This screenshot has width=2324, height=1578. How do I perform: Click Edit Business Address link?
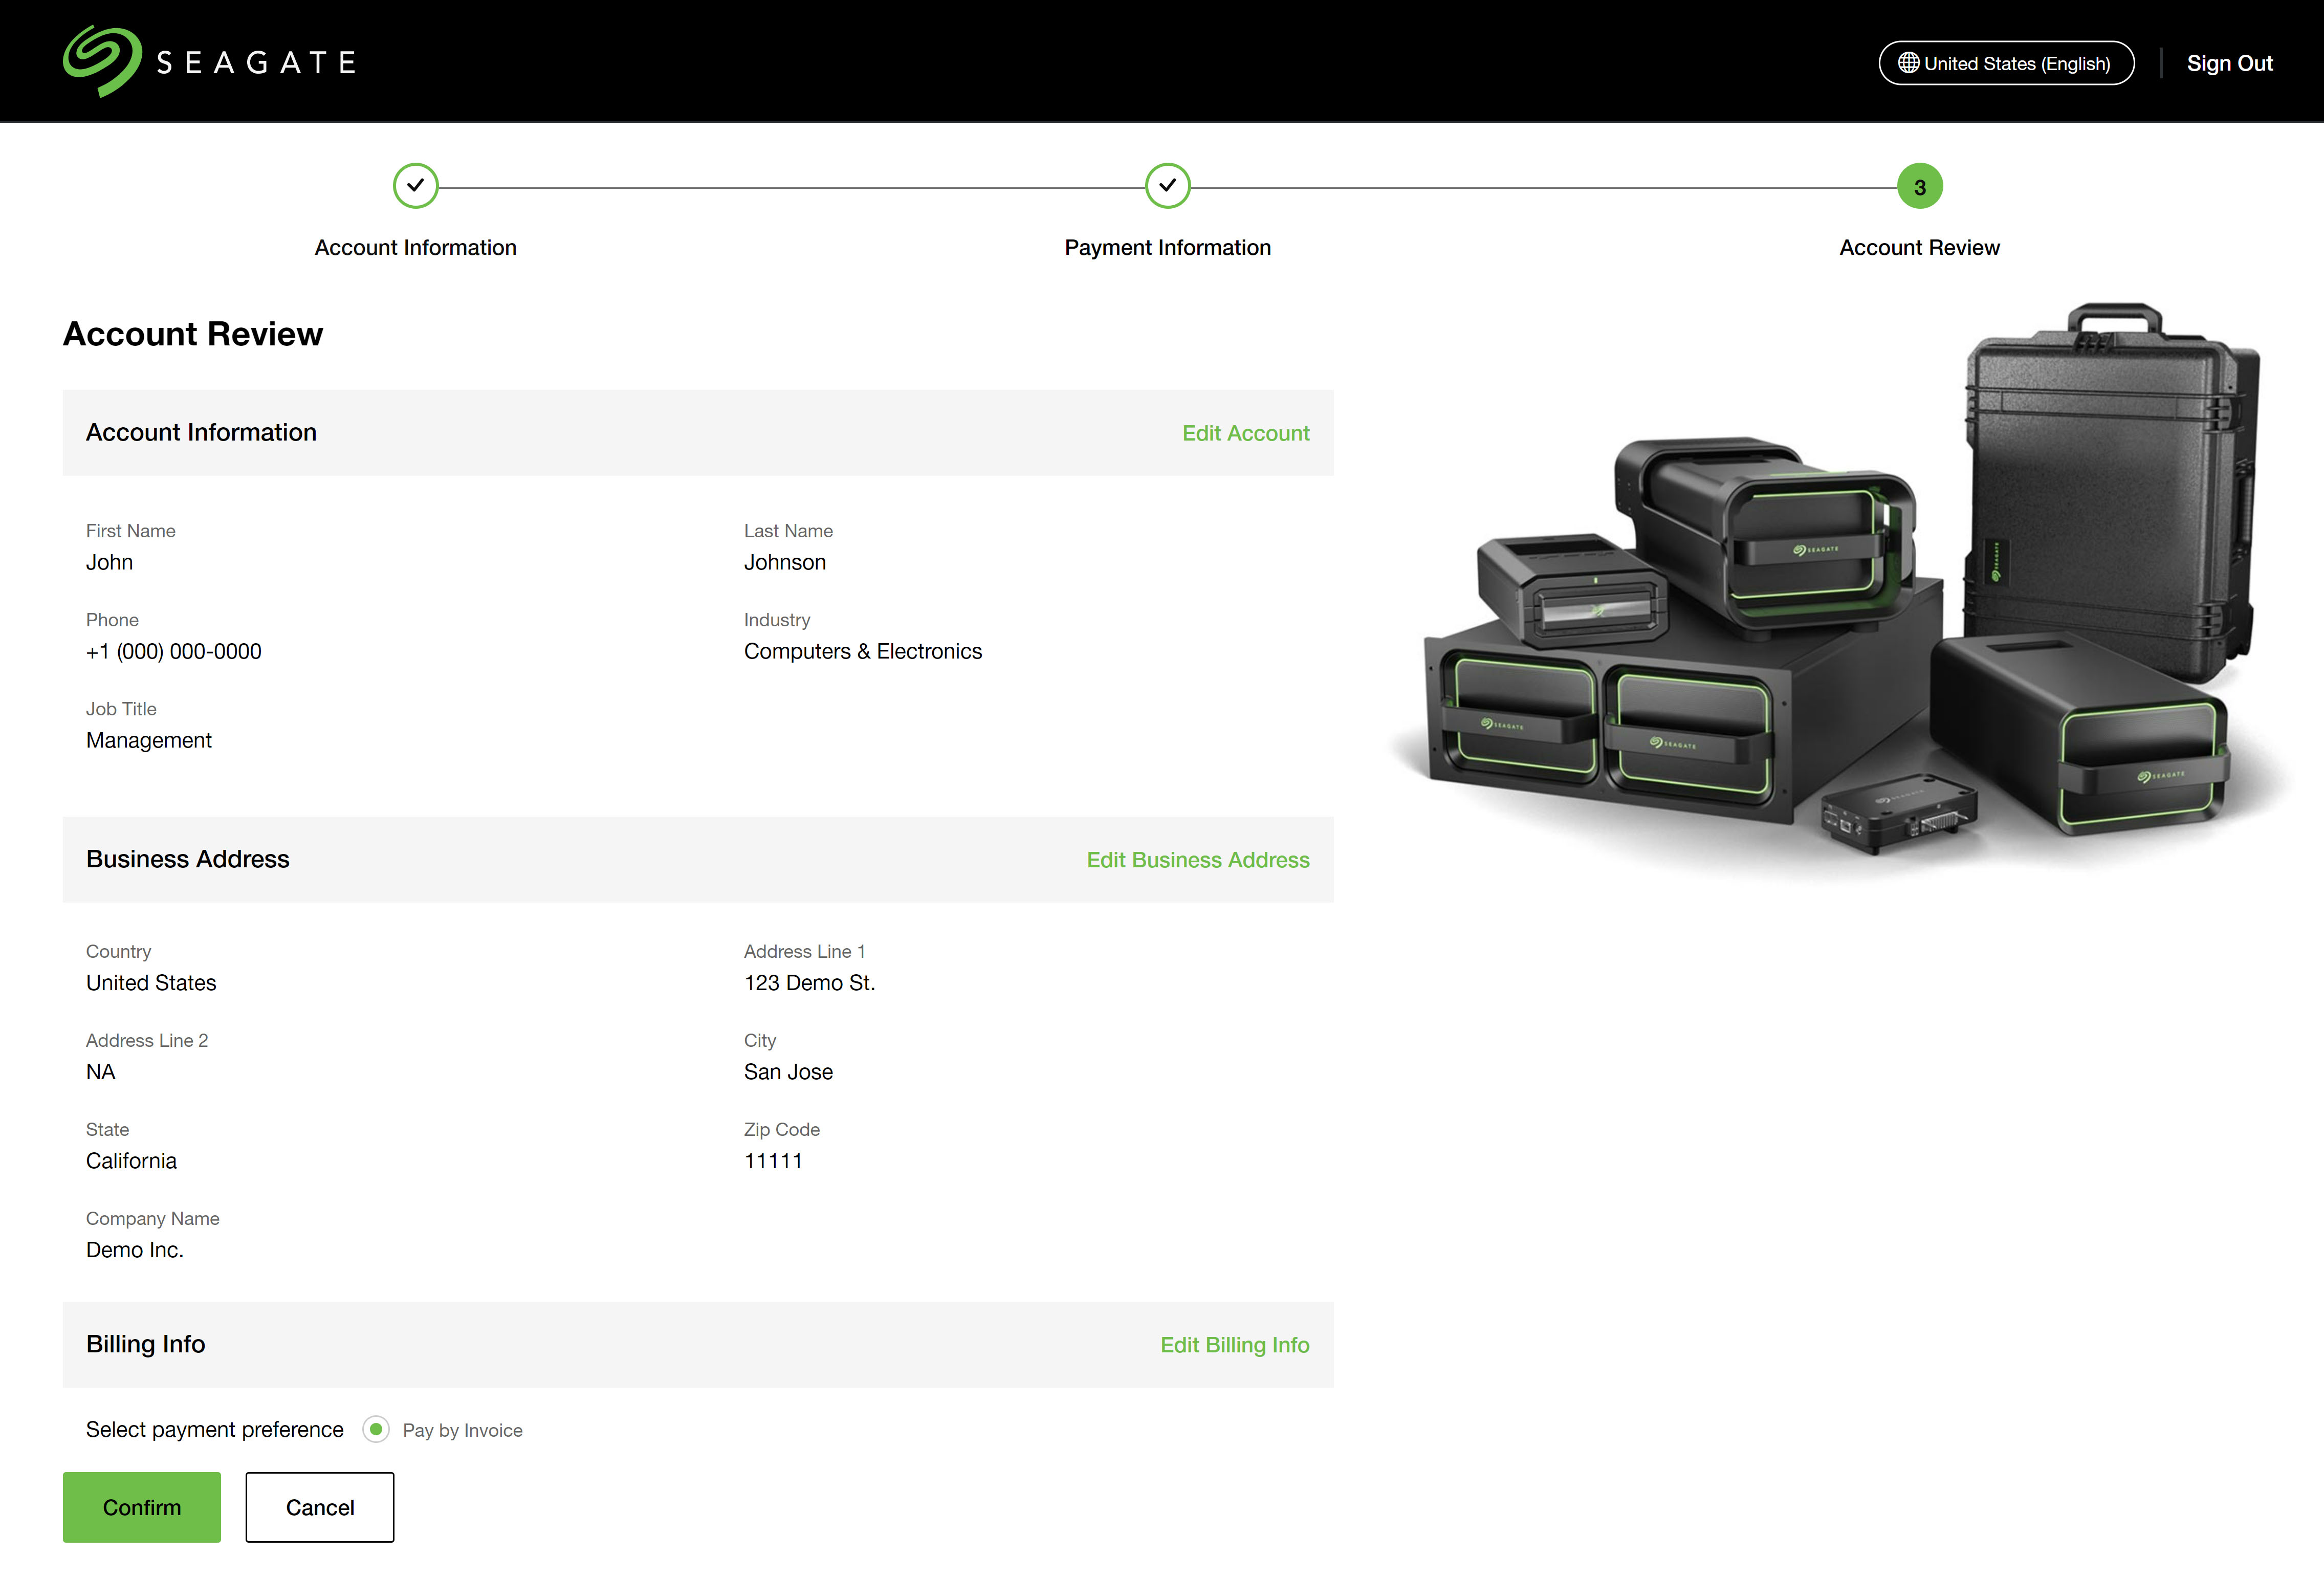point(1197,860)
